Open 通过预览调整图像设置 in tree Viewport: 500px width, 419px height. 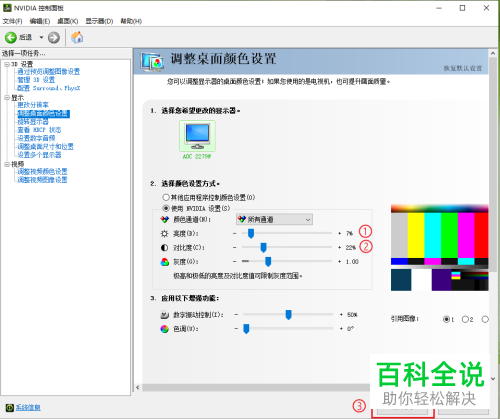pyautogui.click(x=49, y=72)
